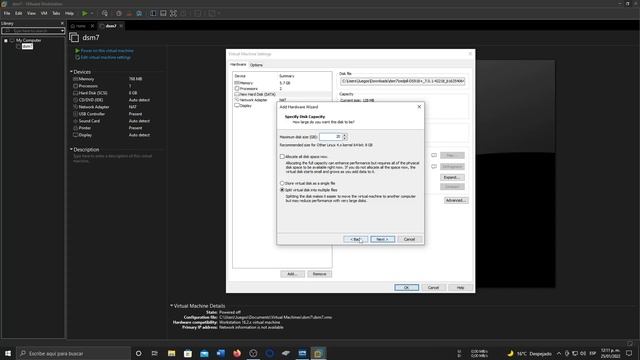
Task: Click the green power on toolbar button
Action: [x=84, y=13]
